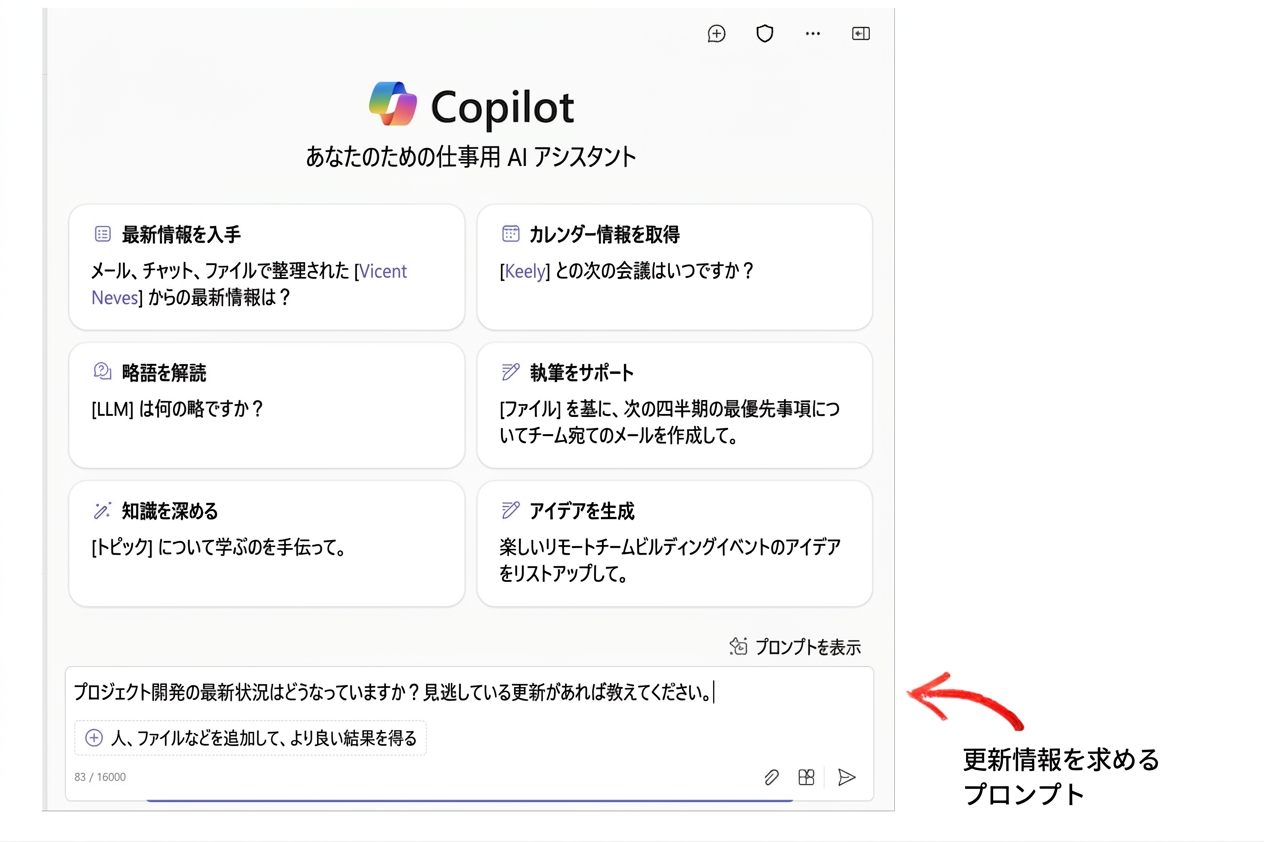Click the [Keely] placeholder in calendar card
The image size is (1264, 842).
[x=525, y=271]
